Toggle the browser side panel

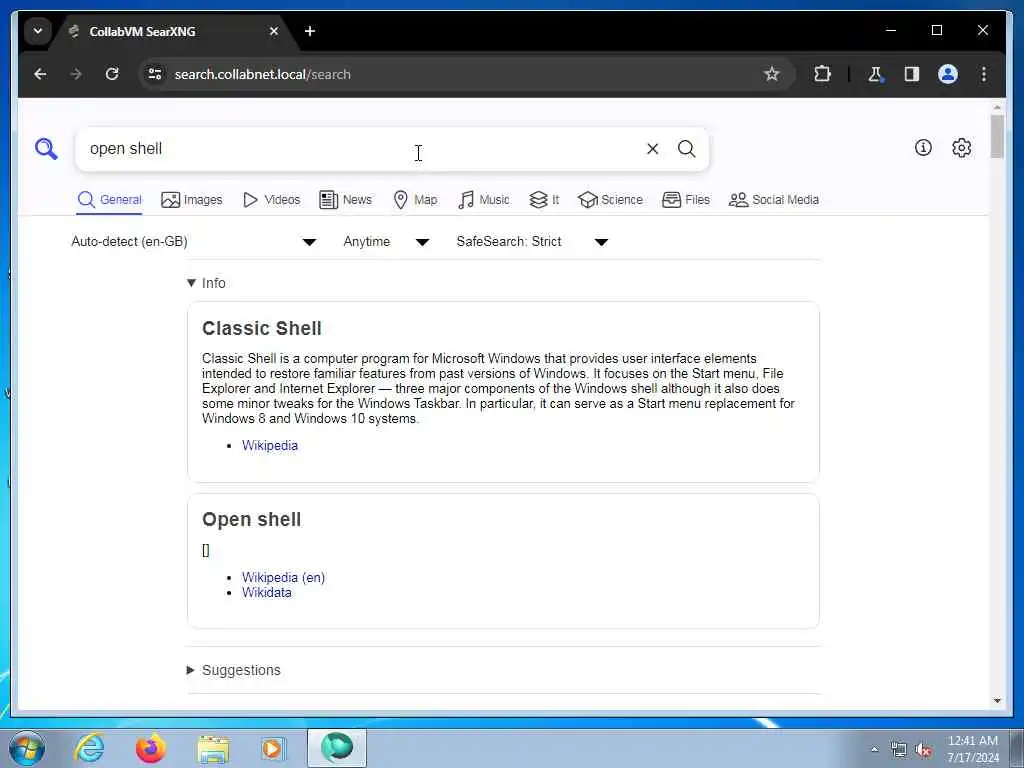[x=912, y=74]
